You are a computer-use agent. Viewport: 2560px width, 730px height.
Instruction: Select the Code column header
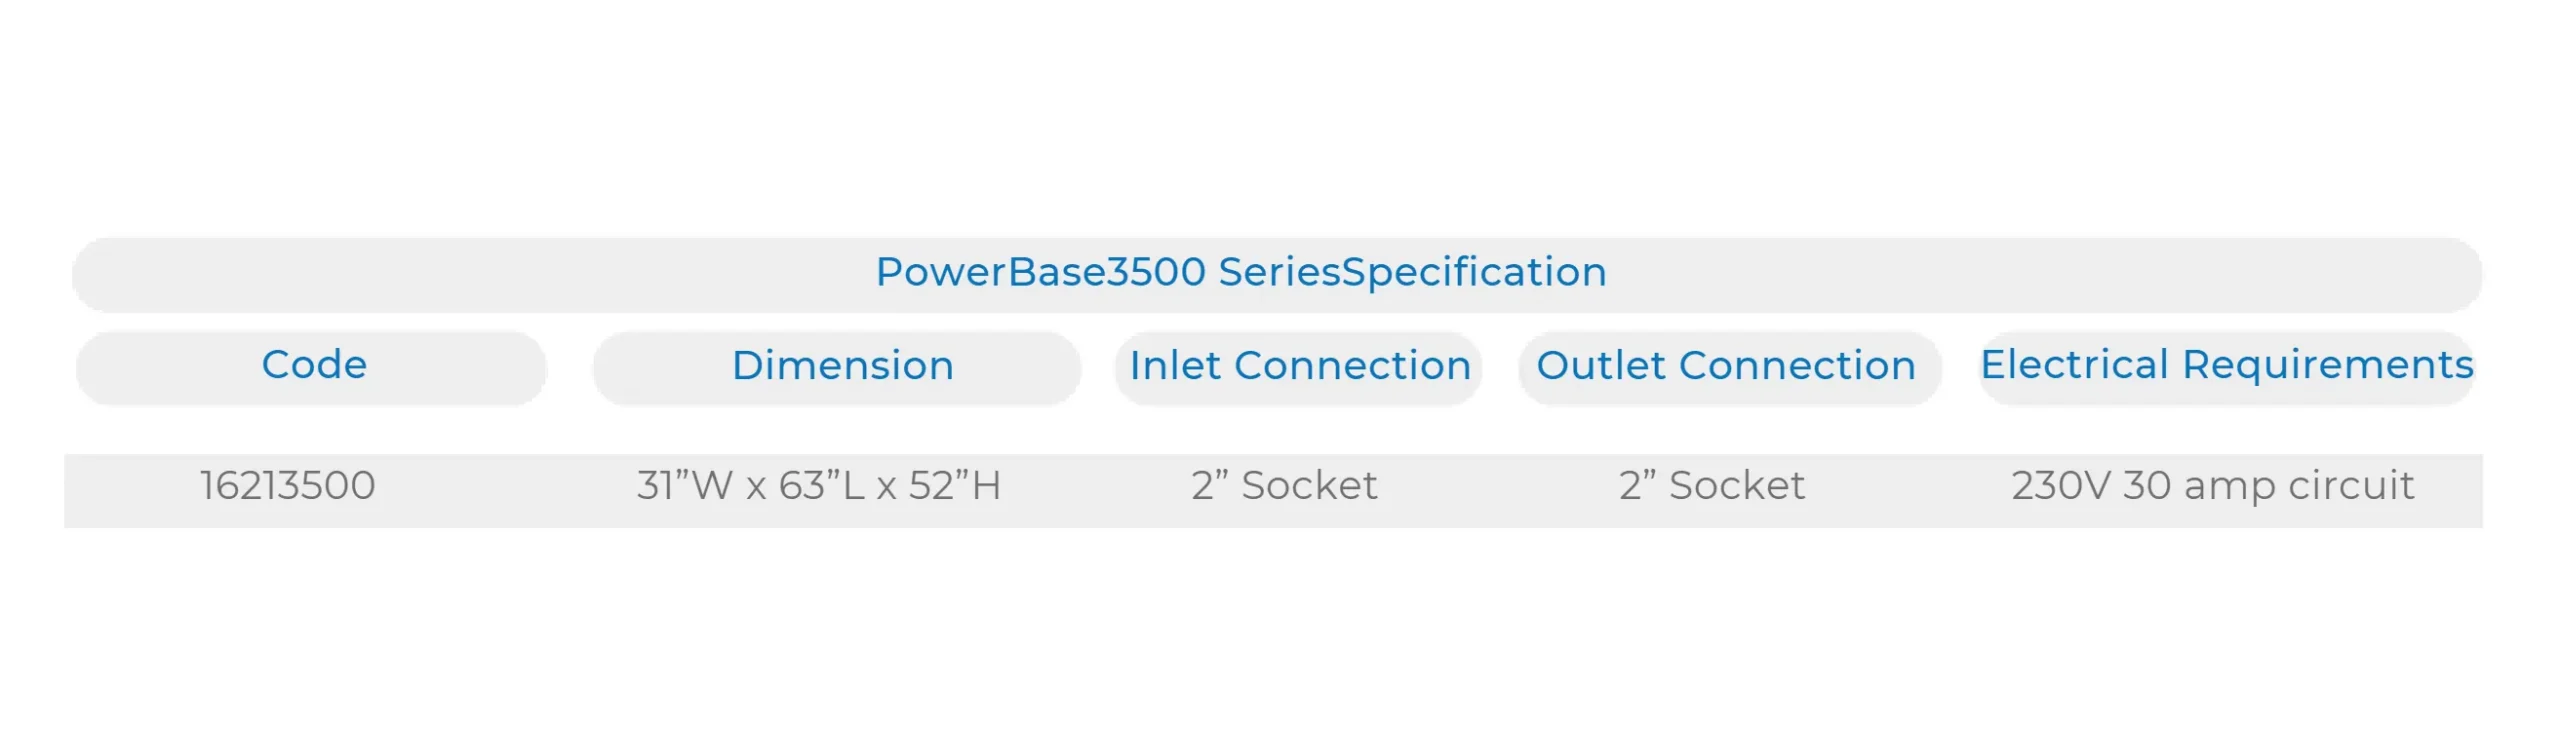[x=313, y=365]
